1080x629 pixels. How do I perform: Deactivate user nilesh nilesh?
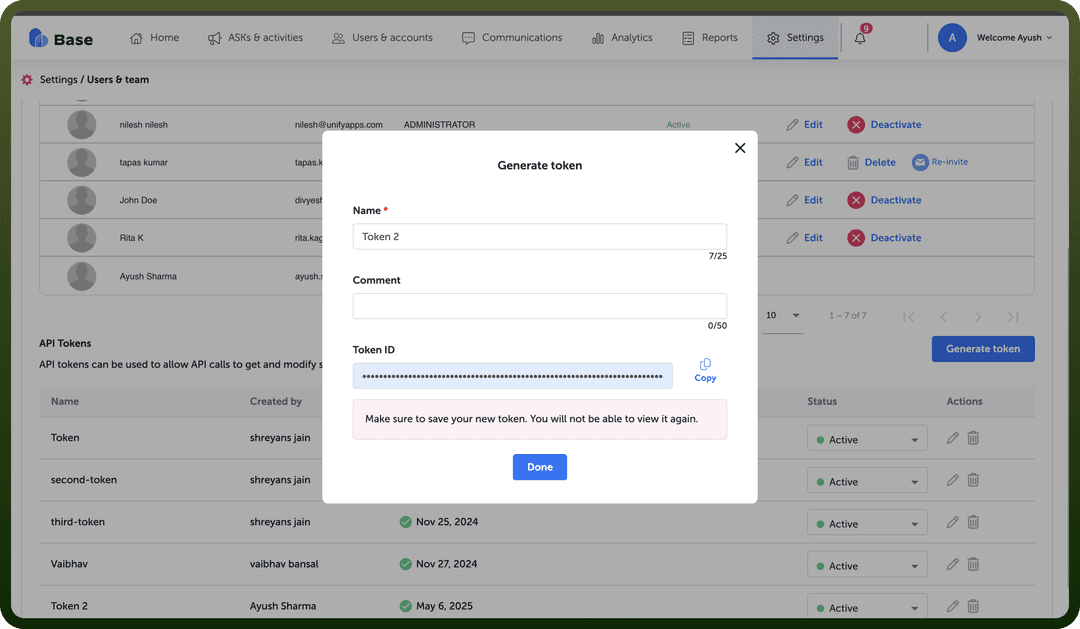pos(884,125)
